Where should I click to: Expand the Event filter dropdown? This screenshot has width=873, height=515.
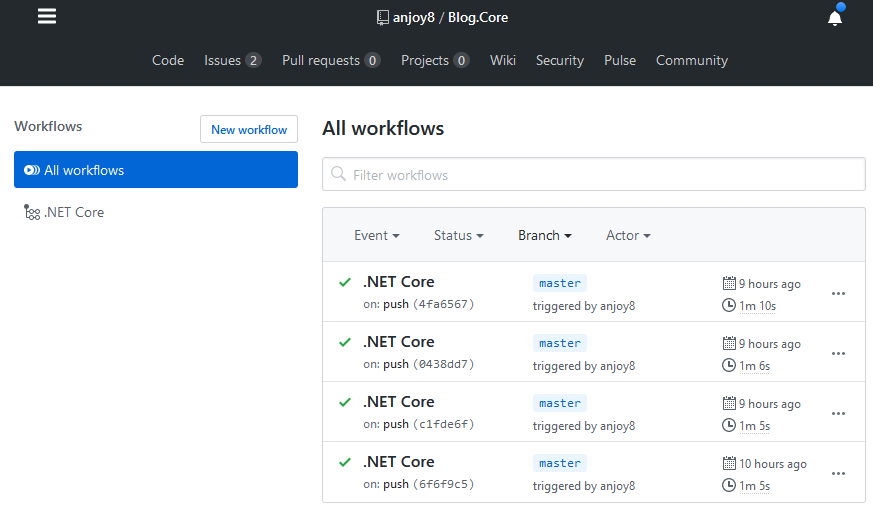tap(377, 236)
